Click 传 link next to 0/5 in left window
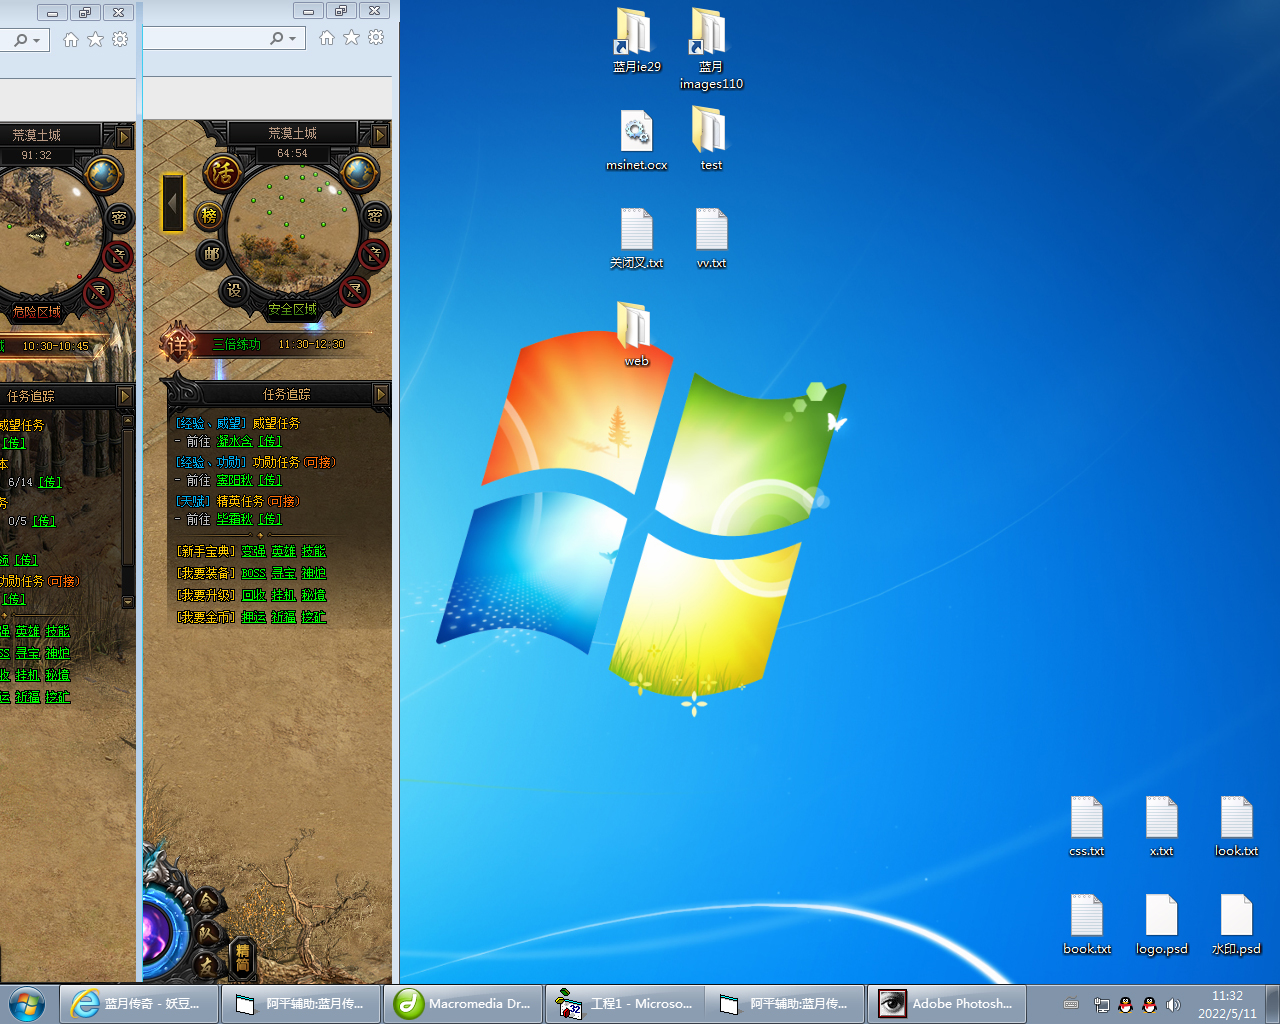The image size is (1280, 1024). pos(44,521)
